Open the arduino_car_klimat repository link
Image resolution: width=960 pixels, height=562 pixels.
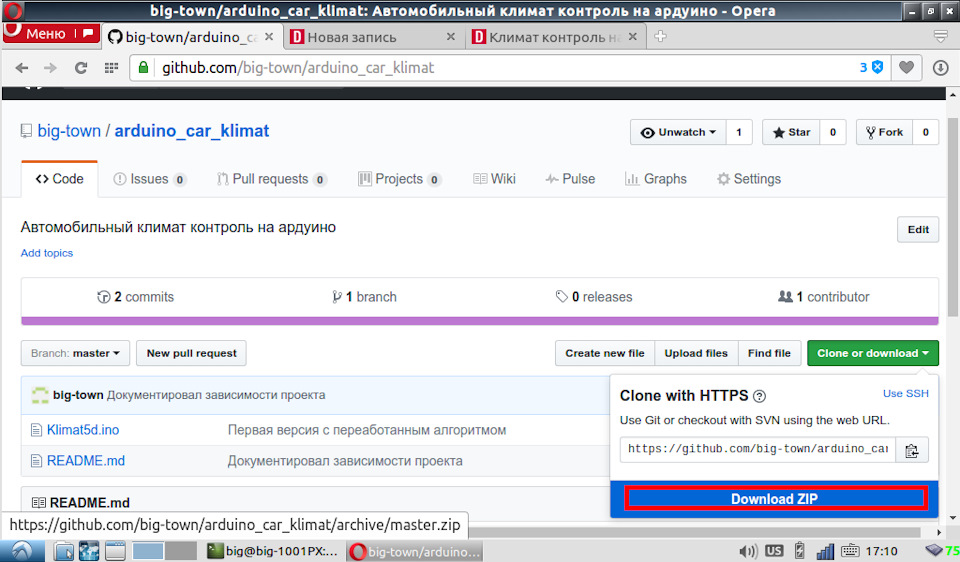[192, 131]
